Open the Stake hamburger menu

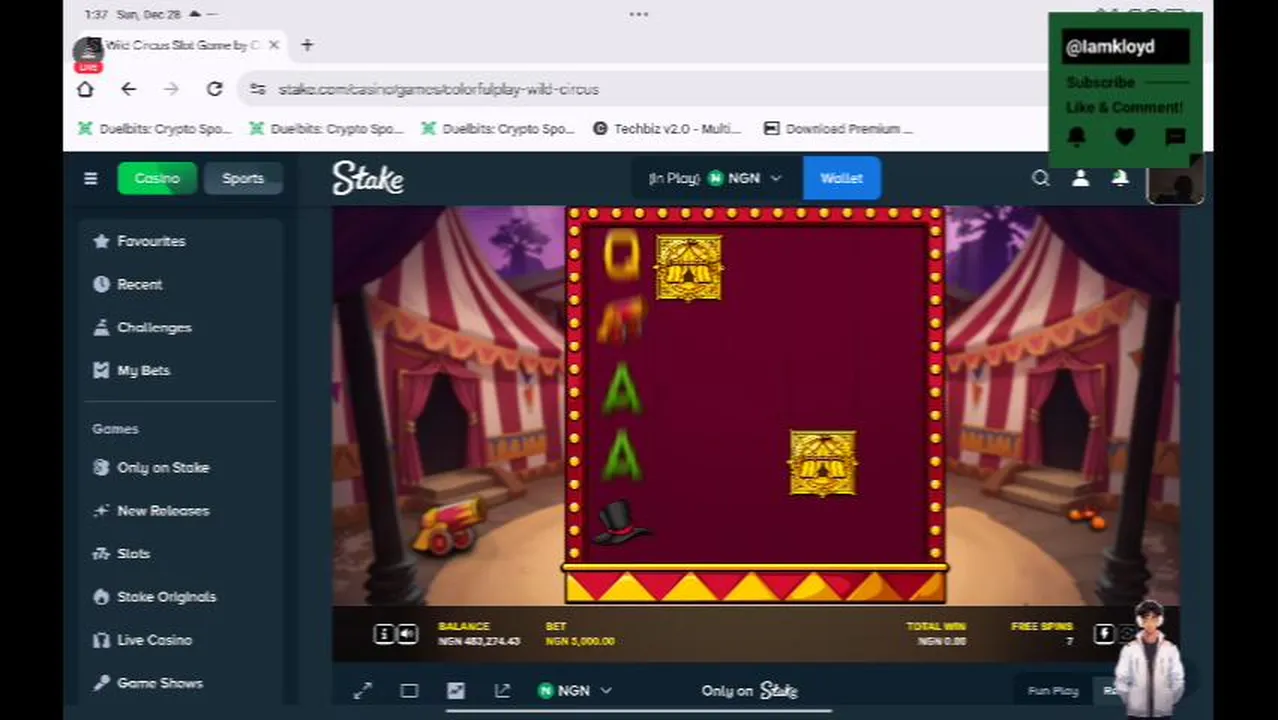pyautogui.click(x=90, y=178)
